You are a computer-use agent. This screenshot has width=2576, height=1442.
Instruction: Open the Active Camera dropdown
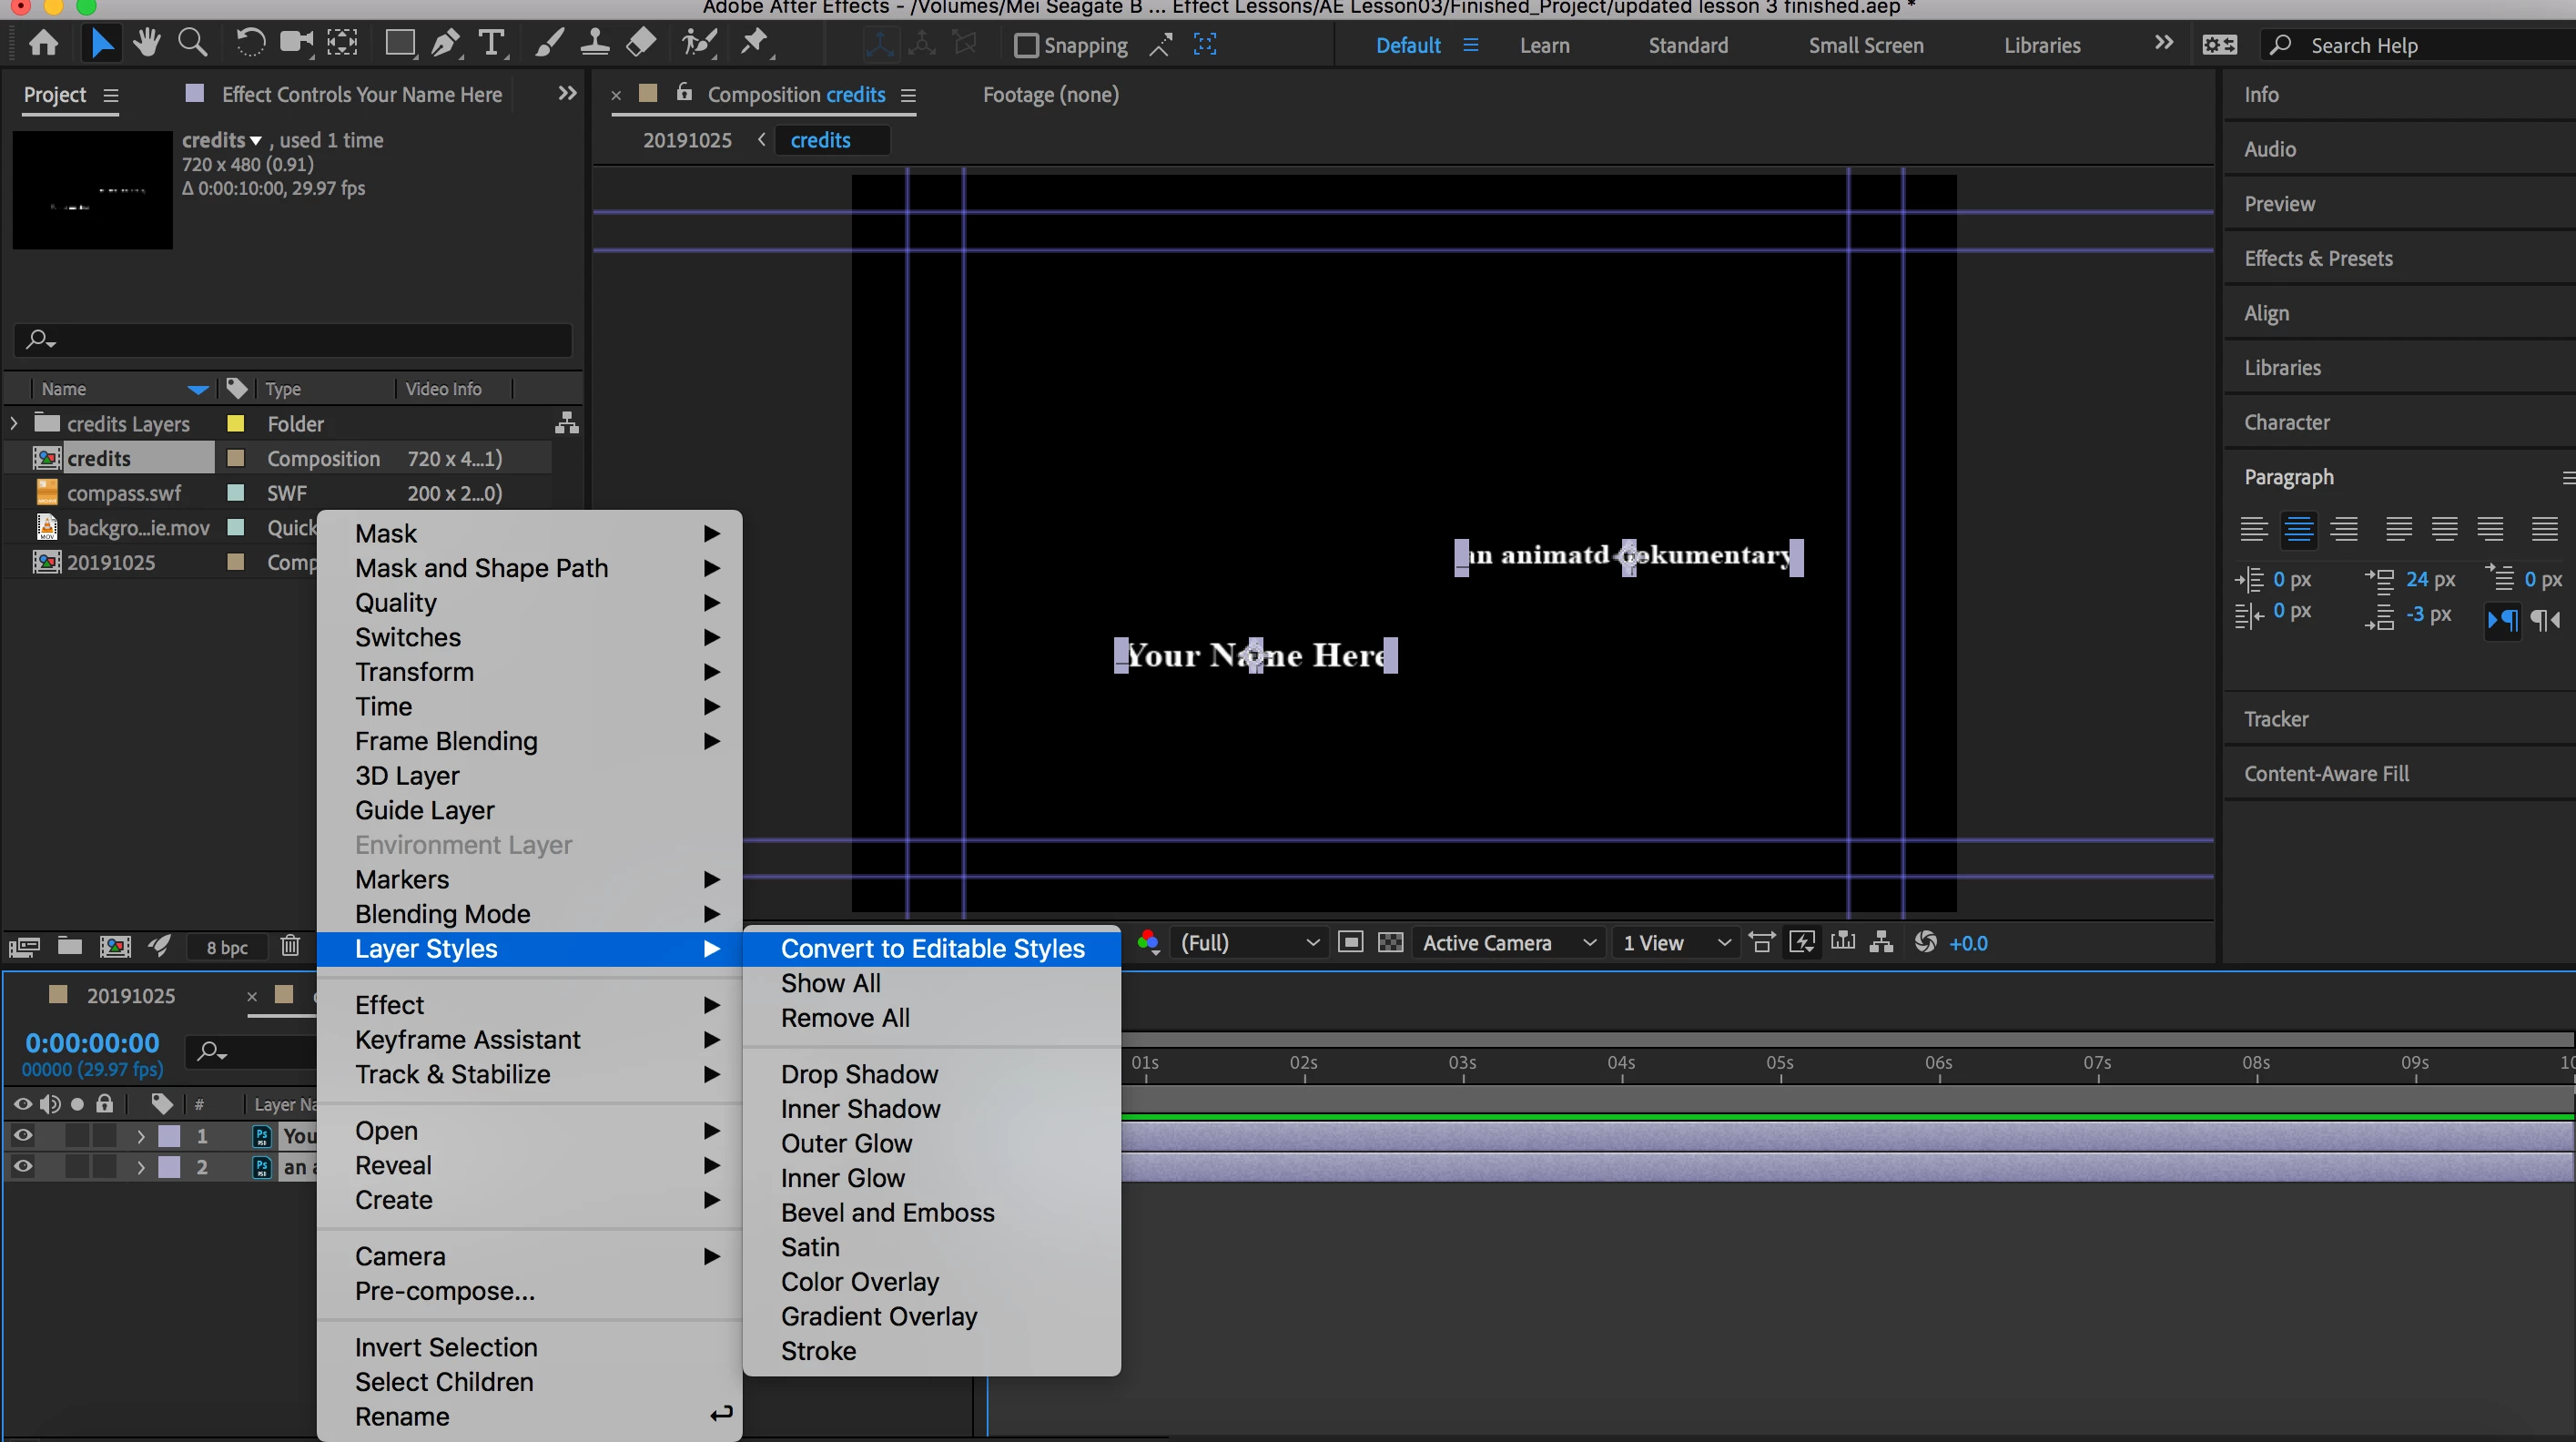pos(1508,943)
